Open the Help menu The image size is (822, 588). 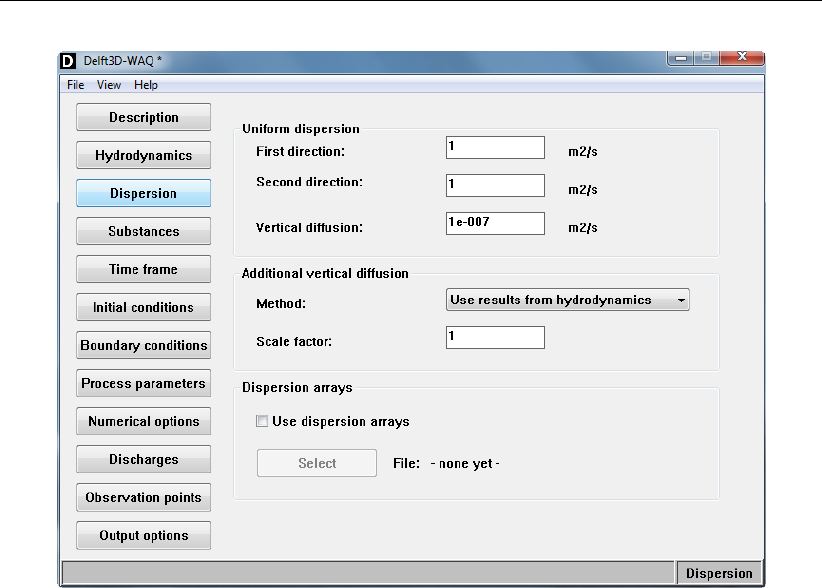pyautogui.click(x=146, y=85)
